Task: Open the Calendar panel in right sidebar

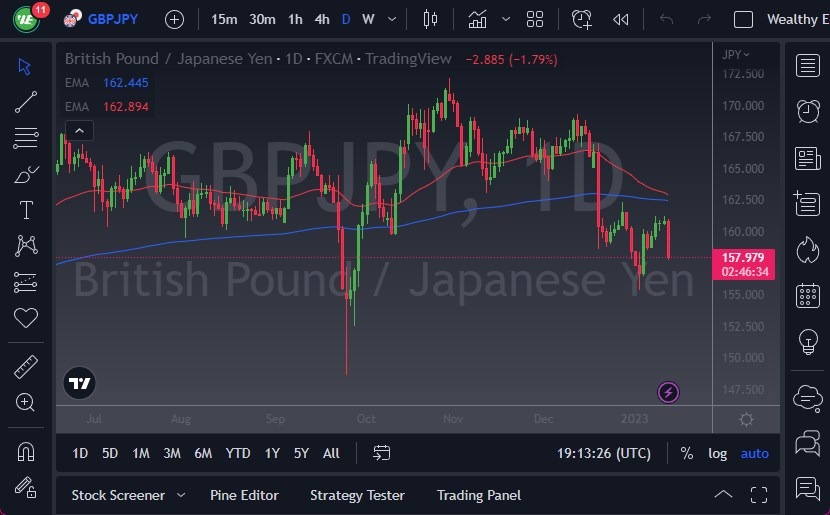Action: click(x=807, y=295)
